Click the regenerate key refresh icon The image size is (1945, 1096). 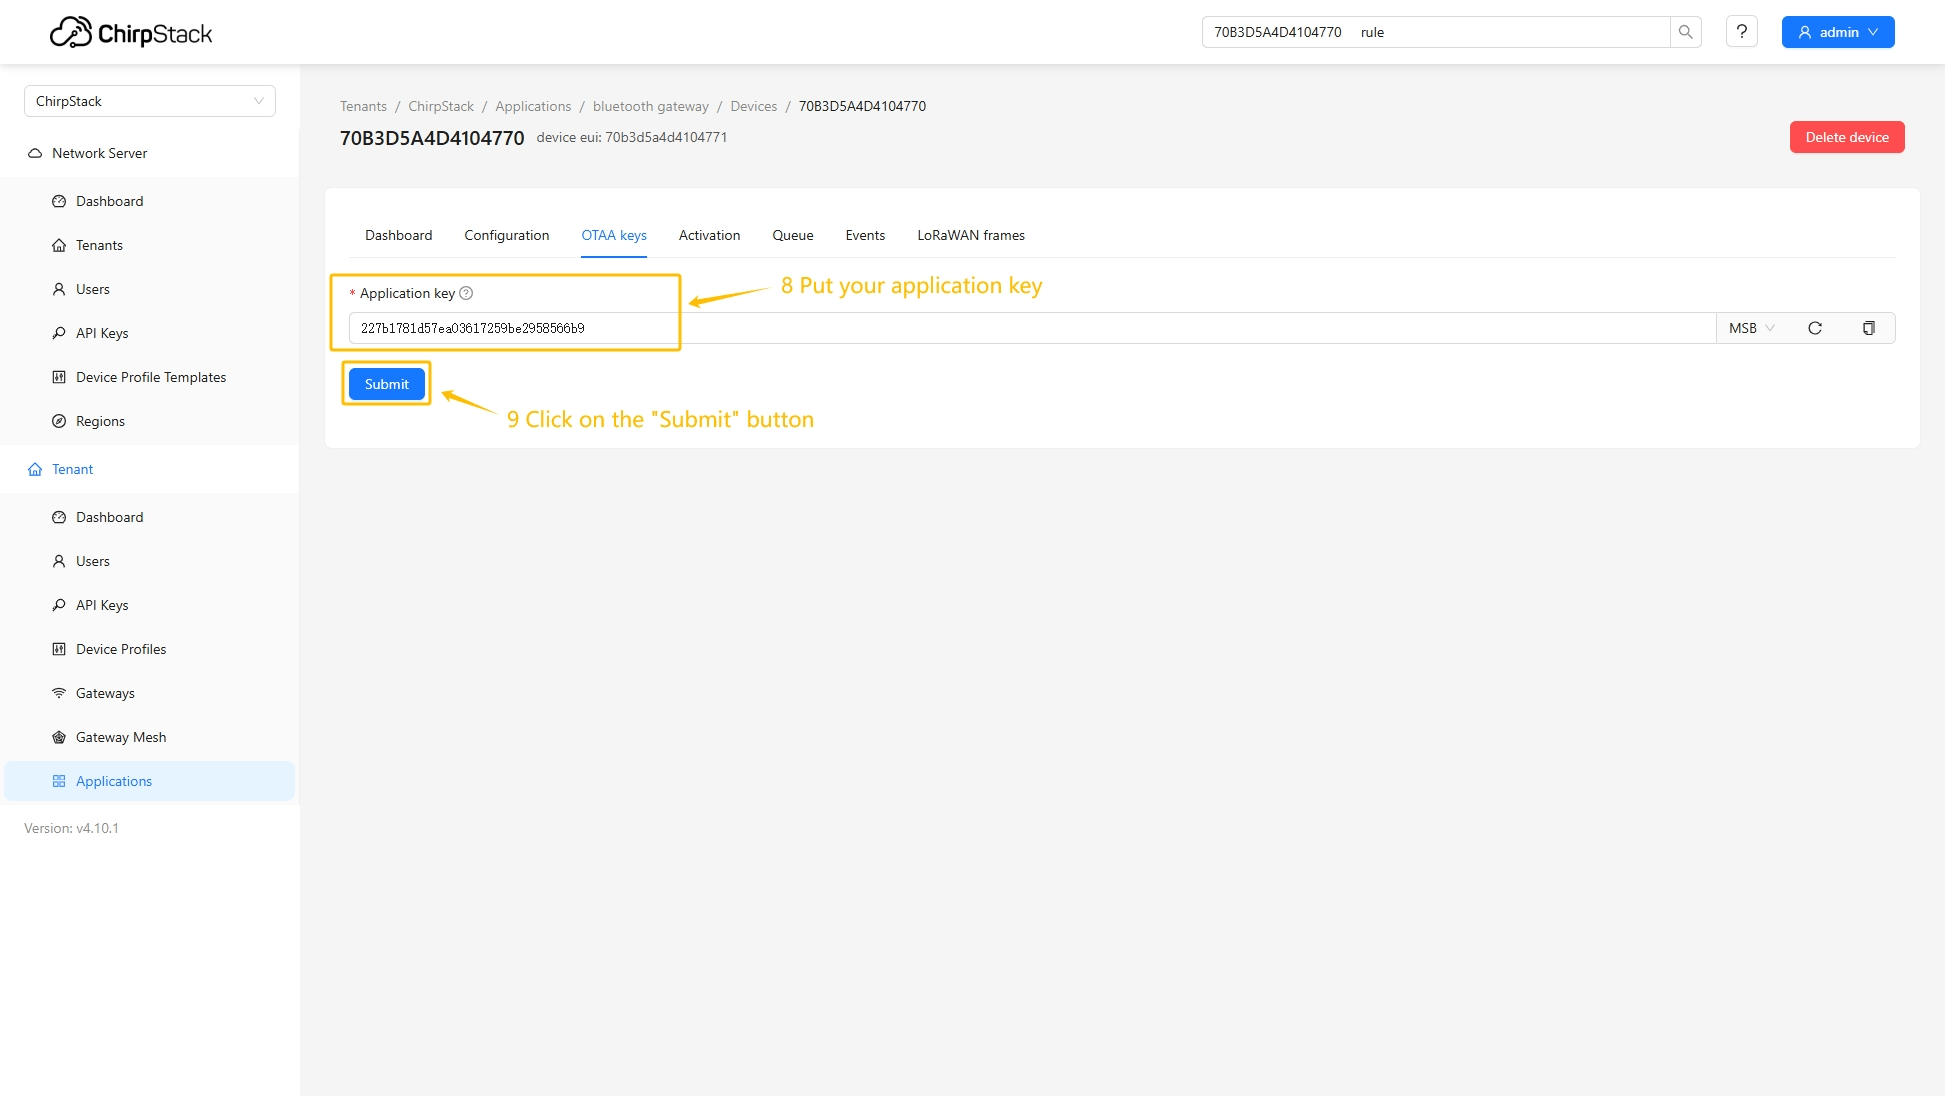pyautogui.click(x=1814, y=328)
